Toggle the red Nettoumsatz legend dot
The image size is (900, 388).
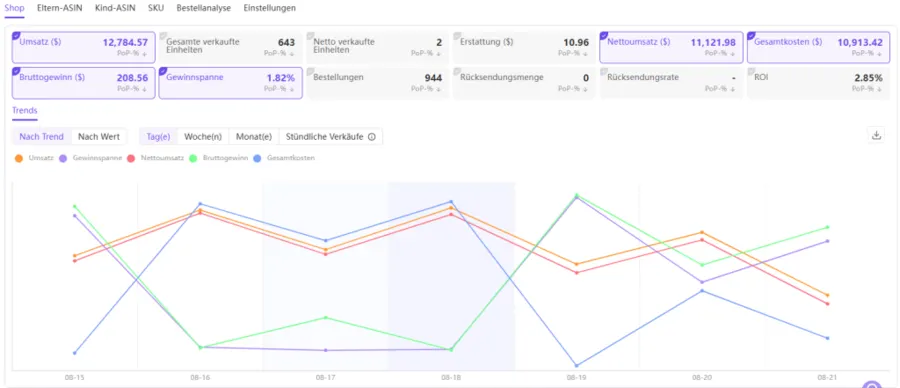pos(131,157)
